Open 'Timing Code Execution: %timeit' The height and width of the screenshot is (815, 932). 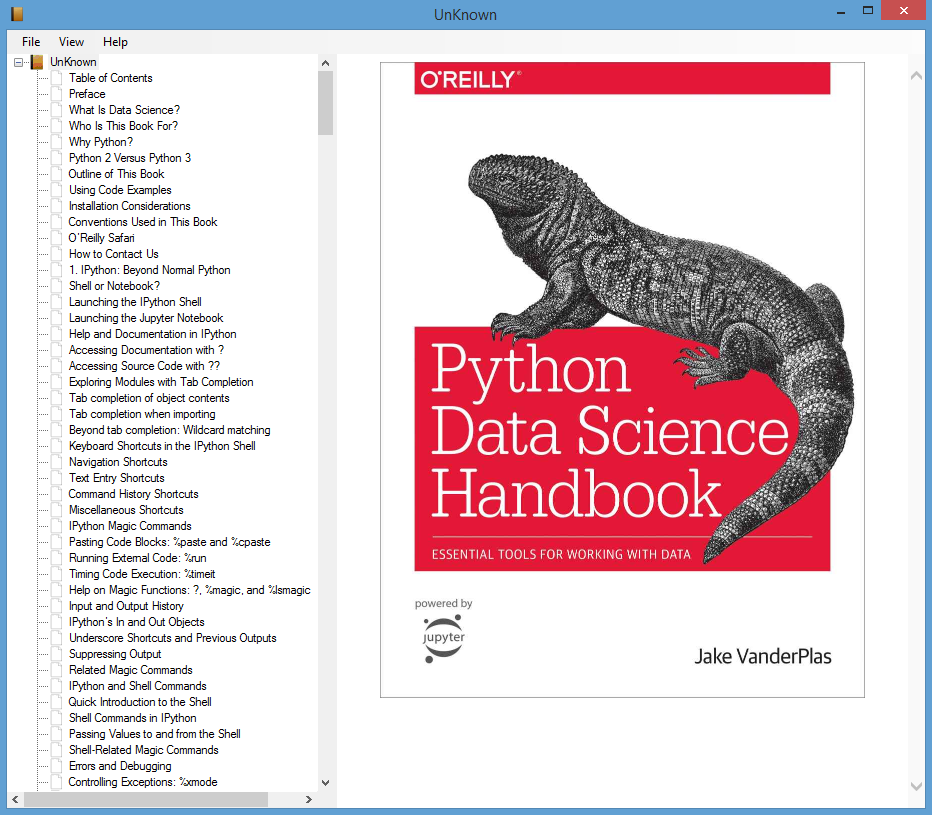pyautogui.click(x=142, y=574)
